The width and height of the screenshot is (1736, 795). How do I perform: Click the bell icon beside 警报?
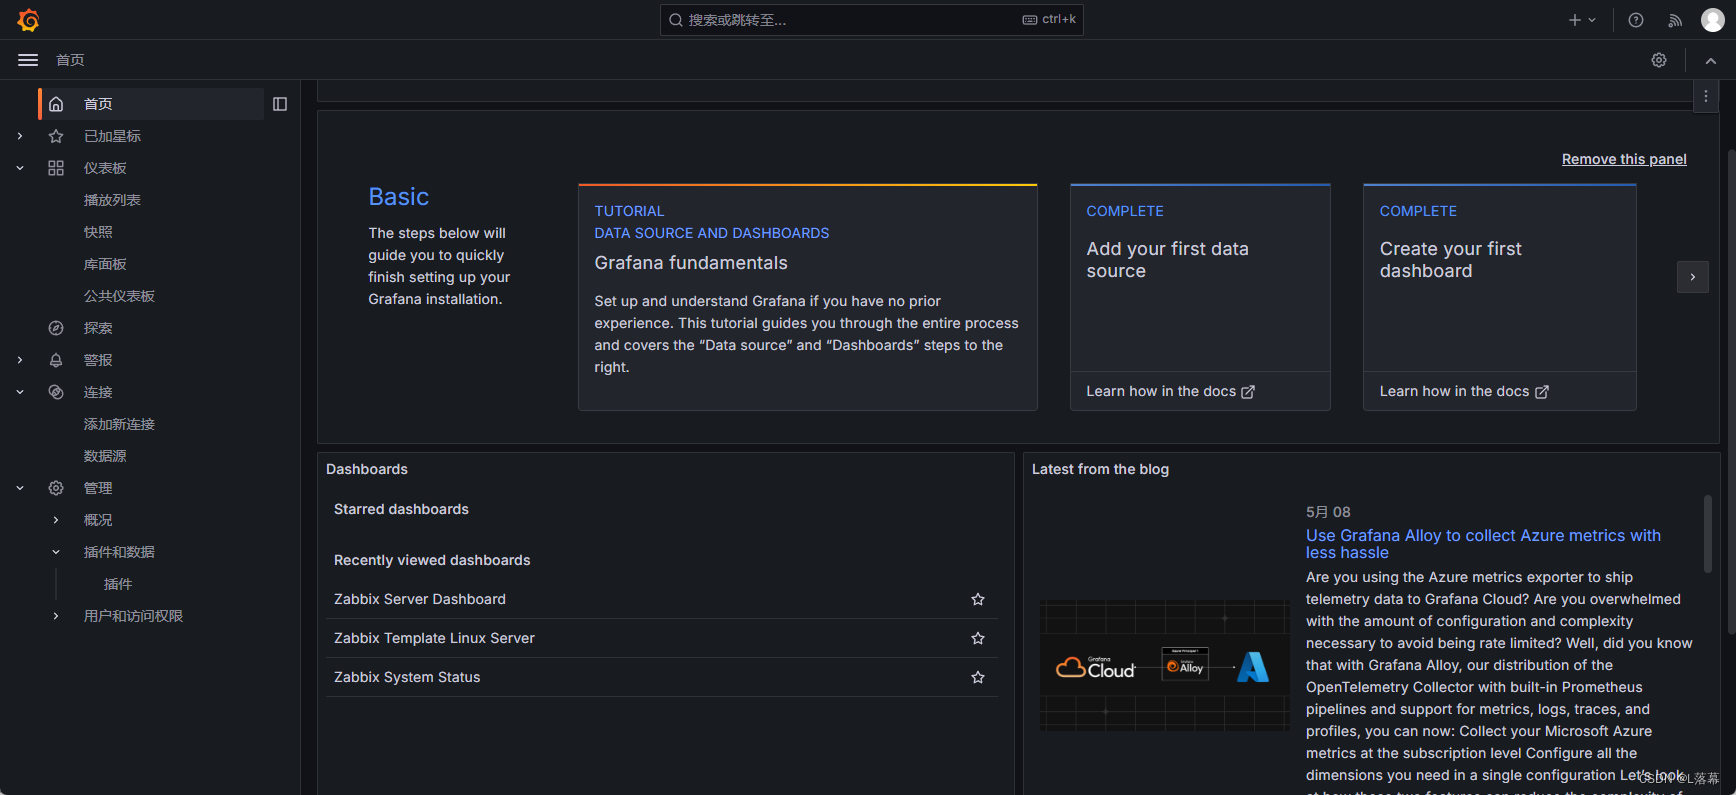[56, 360]
